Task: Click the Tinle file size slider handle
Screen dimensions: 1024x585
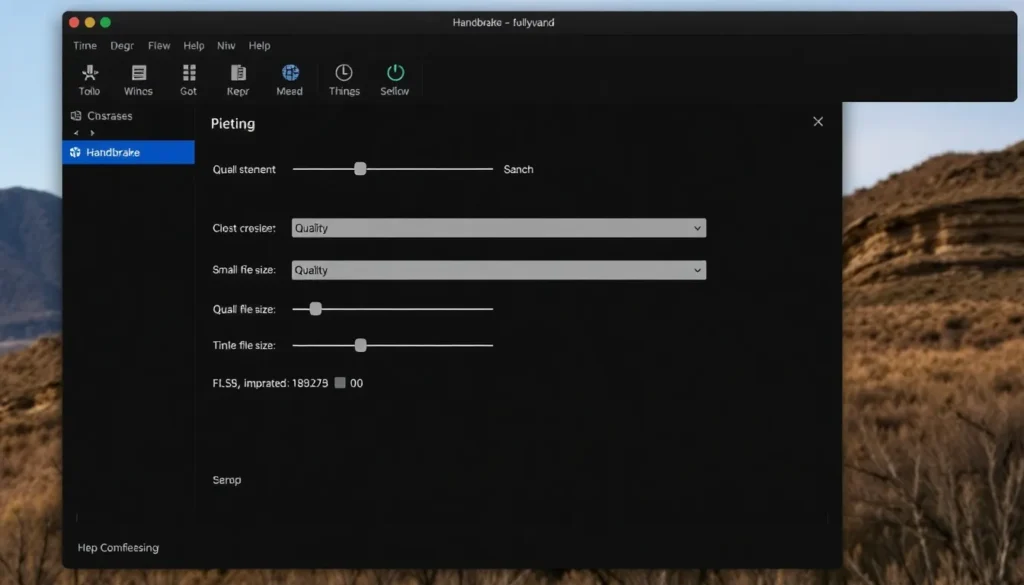Action: 361,345
